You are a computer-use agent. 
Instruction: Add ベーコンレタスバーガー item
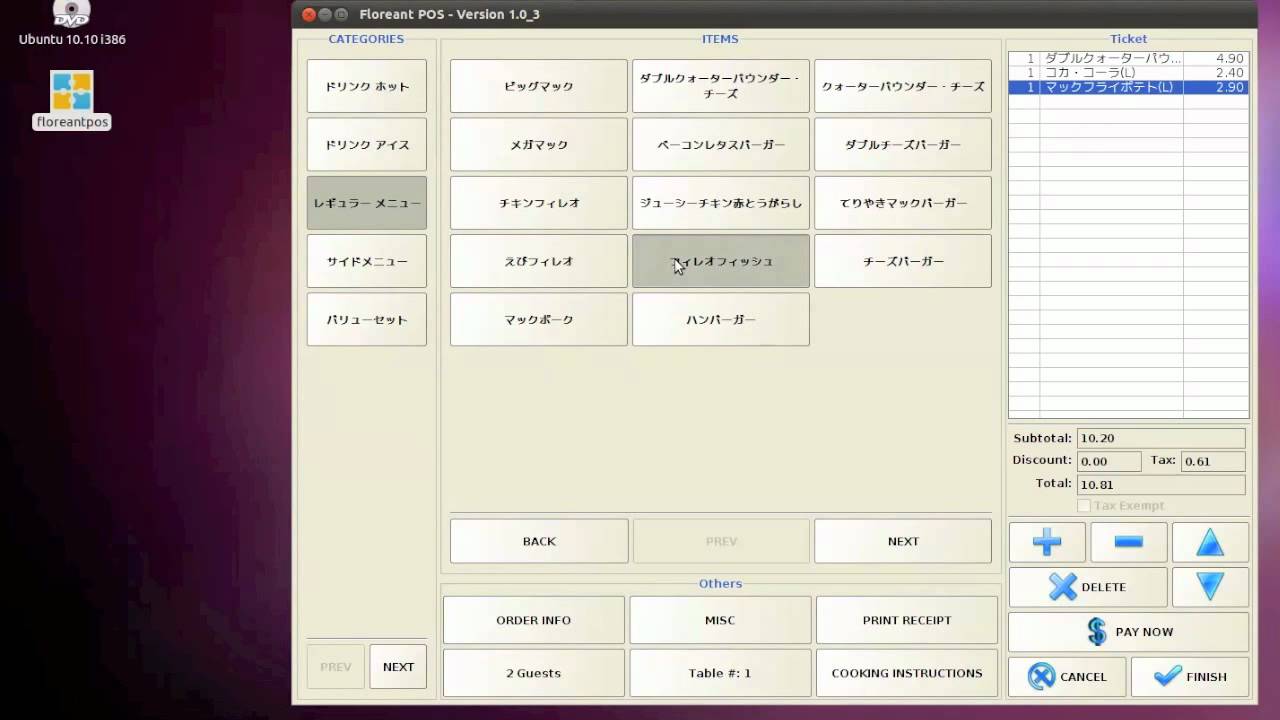721,145
